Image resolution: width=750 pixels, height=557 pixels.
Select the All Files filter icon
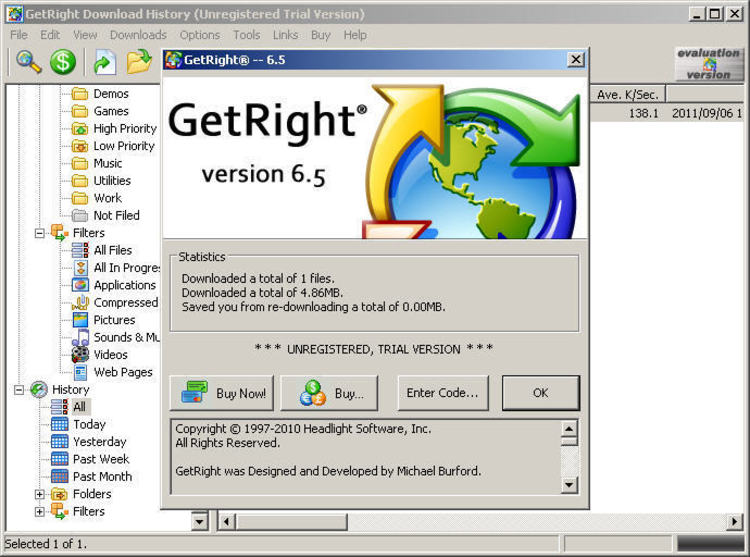point(80,250)
